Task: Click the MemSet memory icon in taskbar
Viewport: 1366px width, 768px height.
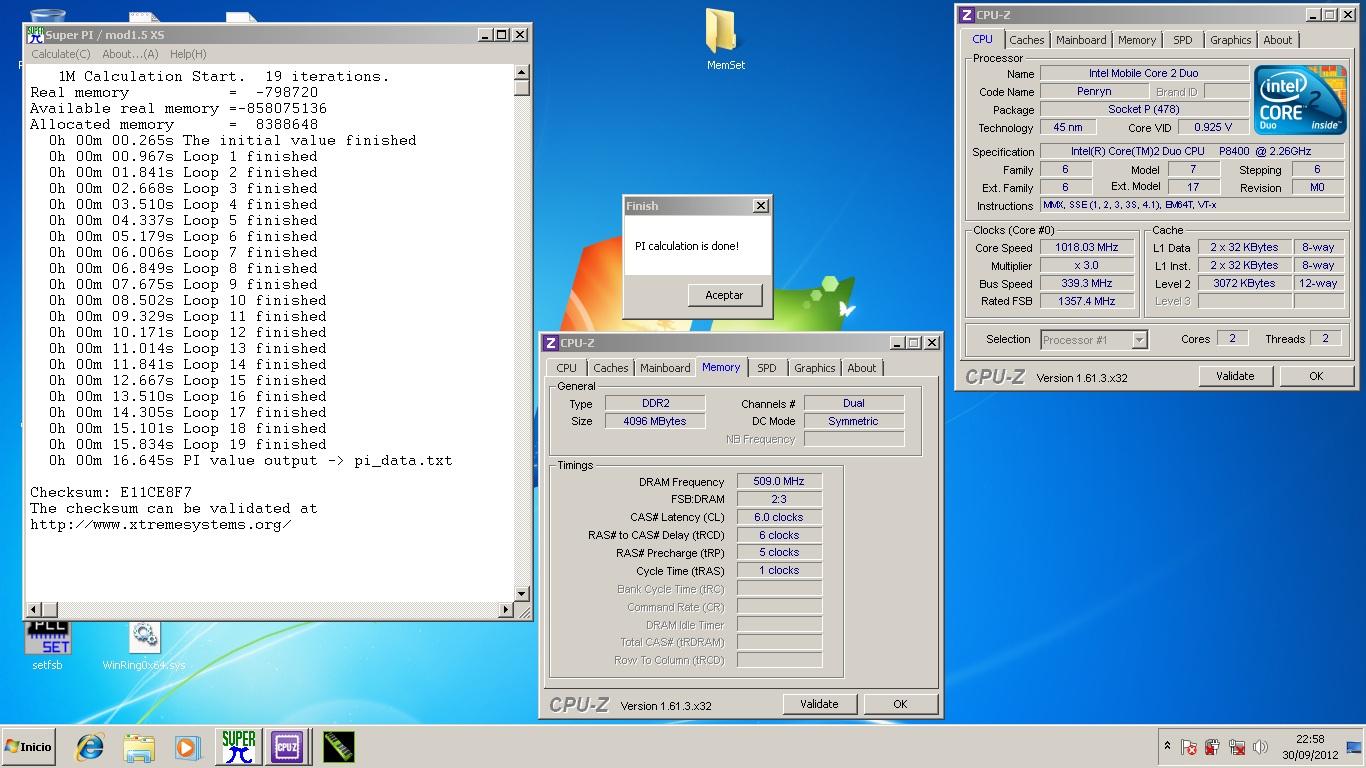Action: pos(338,747)
